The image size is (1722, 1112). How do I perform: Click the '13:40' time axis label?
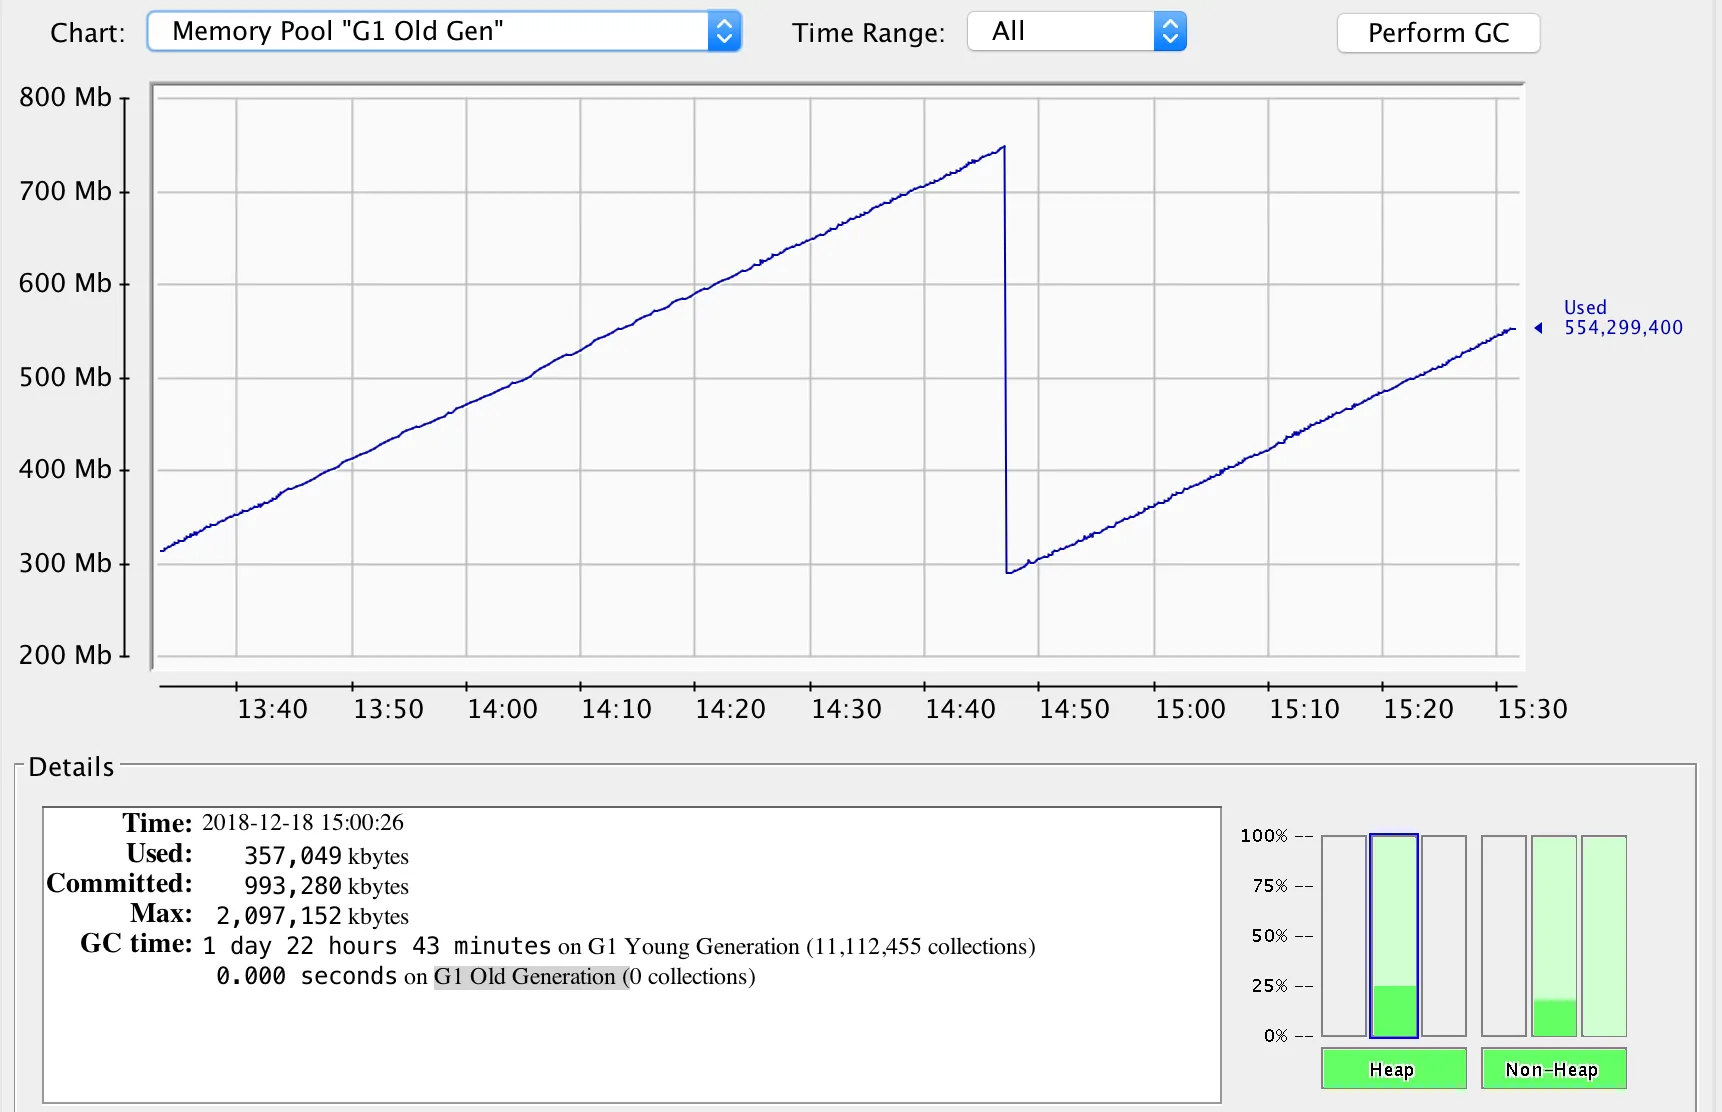273,709
